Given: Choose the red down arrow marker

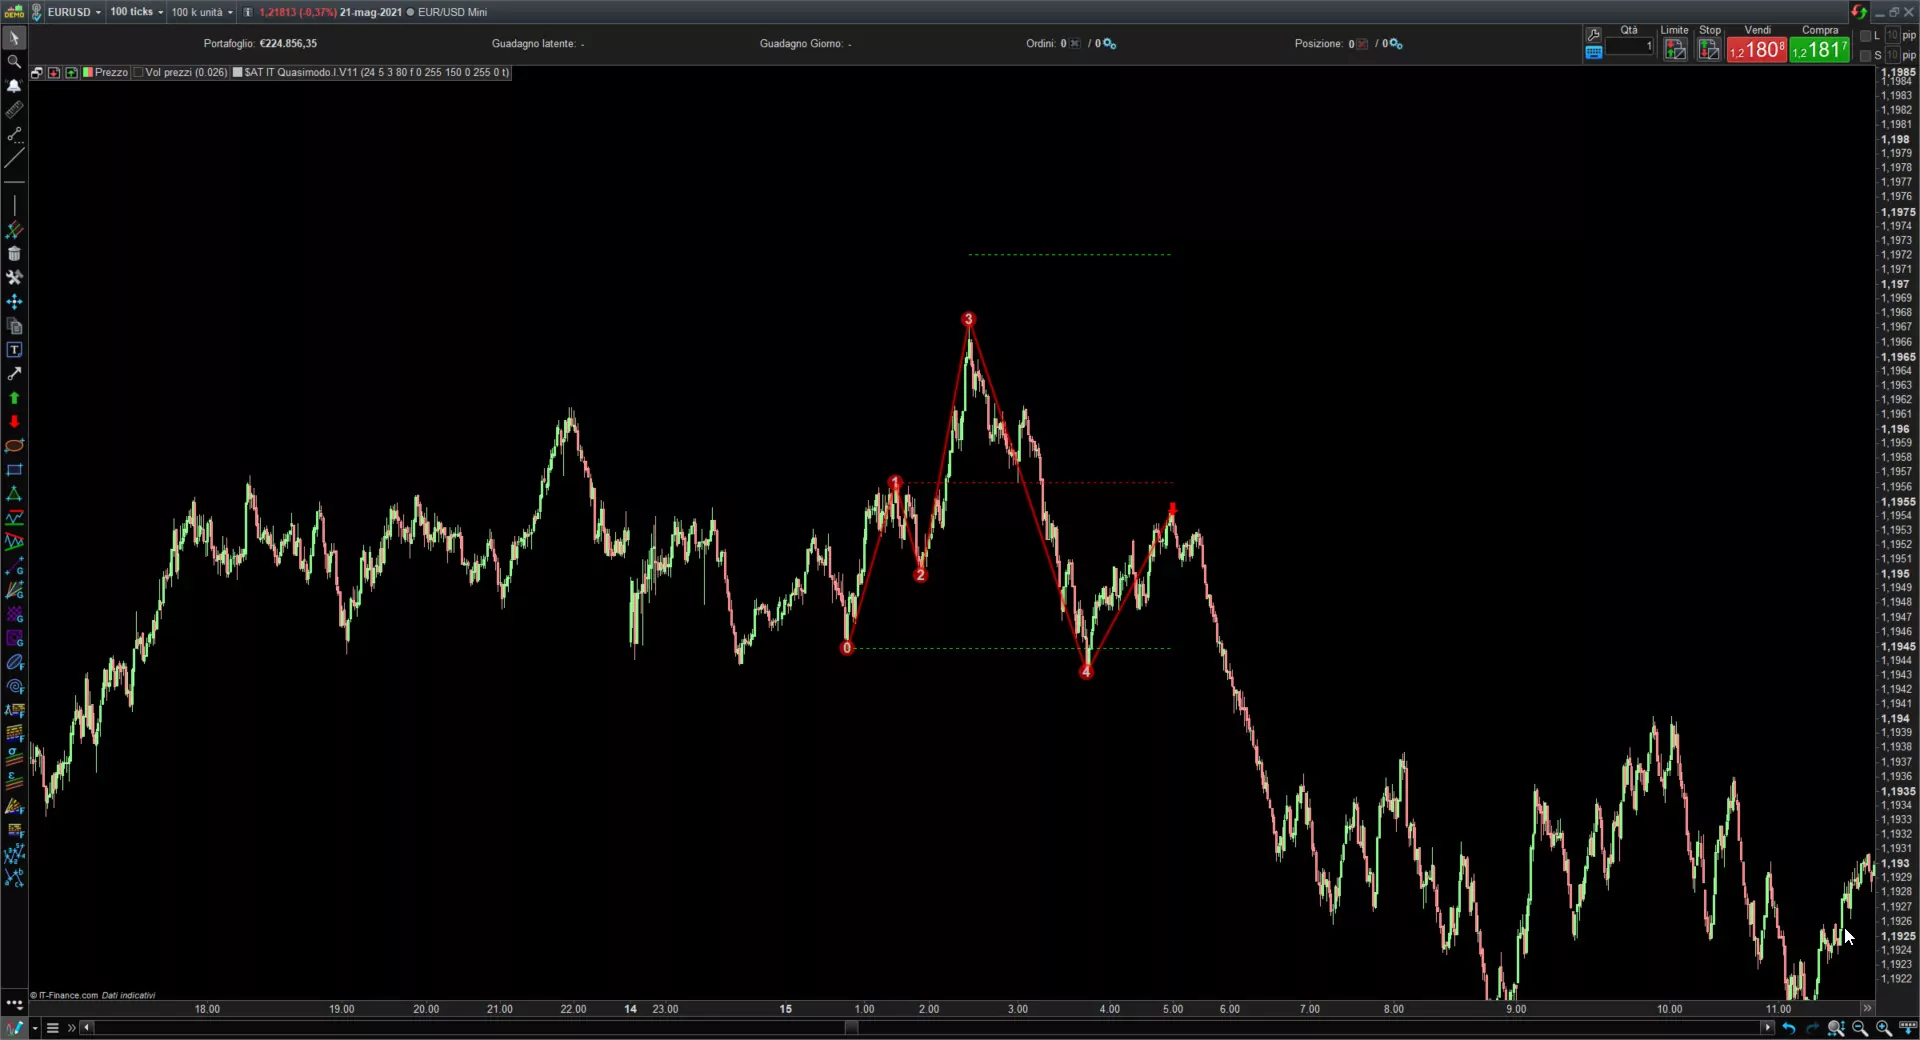Looking at the screenshot, I should pyautogui.click(x=14, y=422).
